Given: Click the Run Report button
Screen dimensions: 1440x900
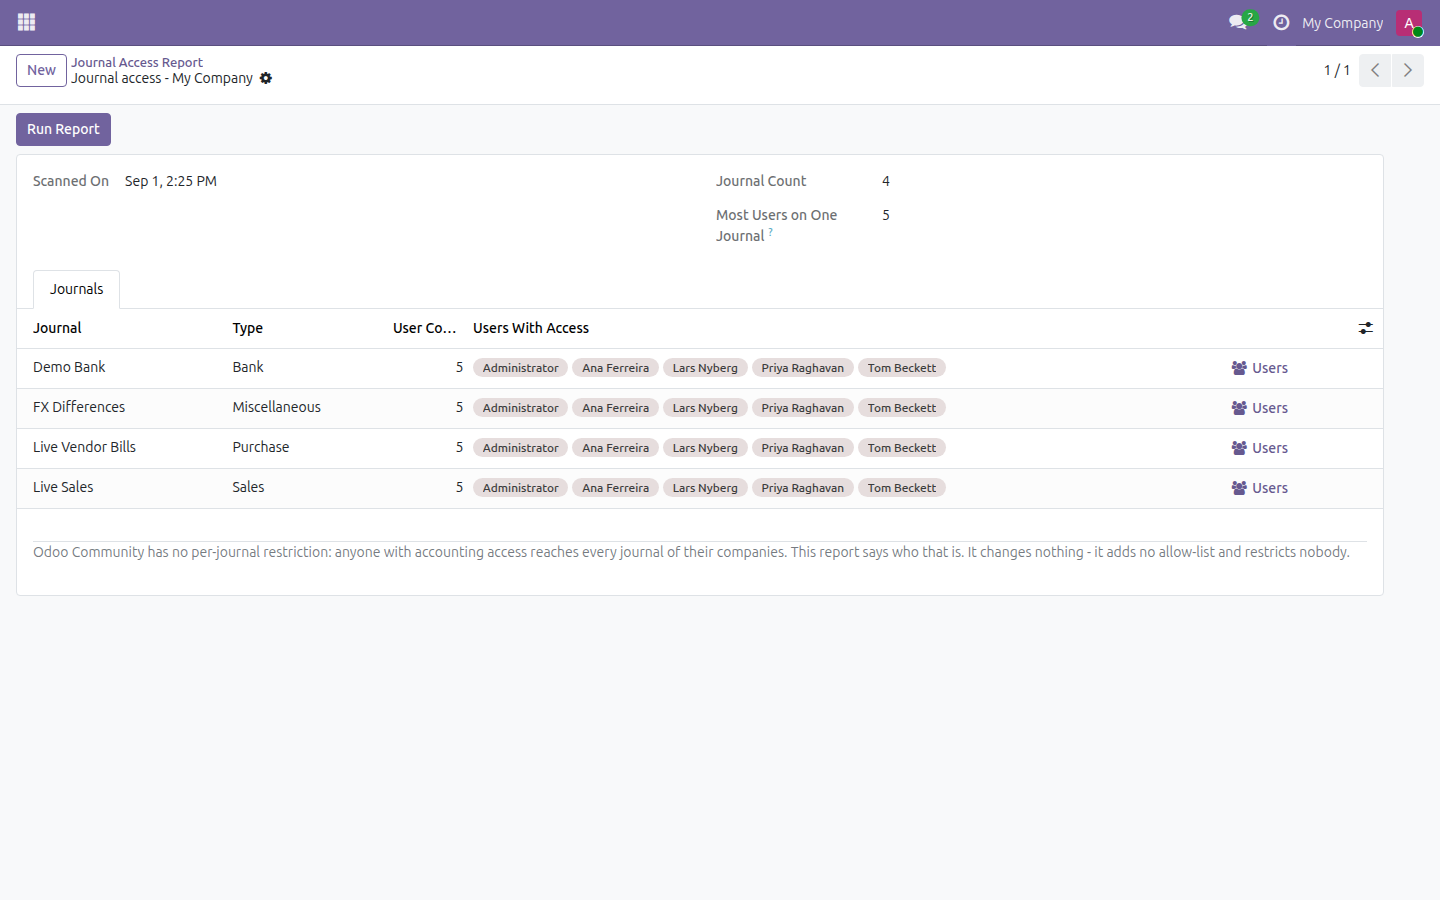Looking at the screenshot, I should [63, 129].
